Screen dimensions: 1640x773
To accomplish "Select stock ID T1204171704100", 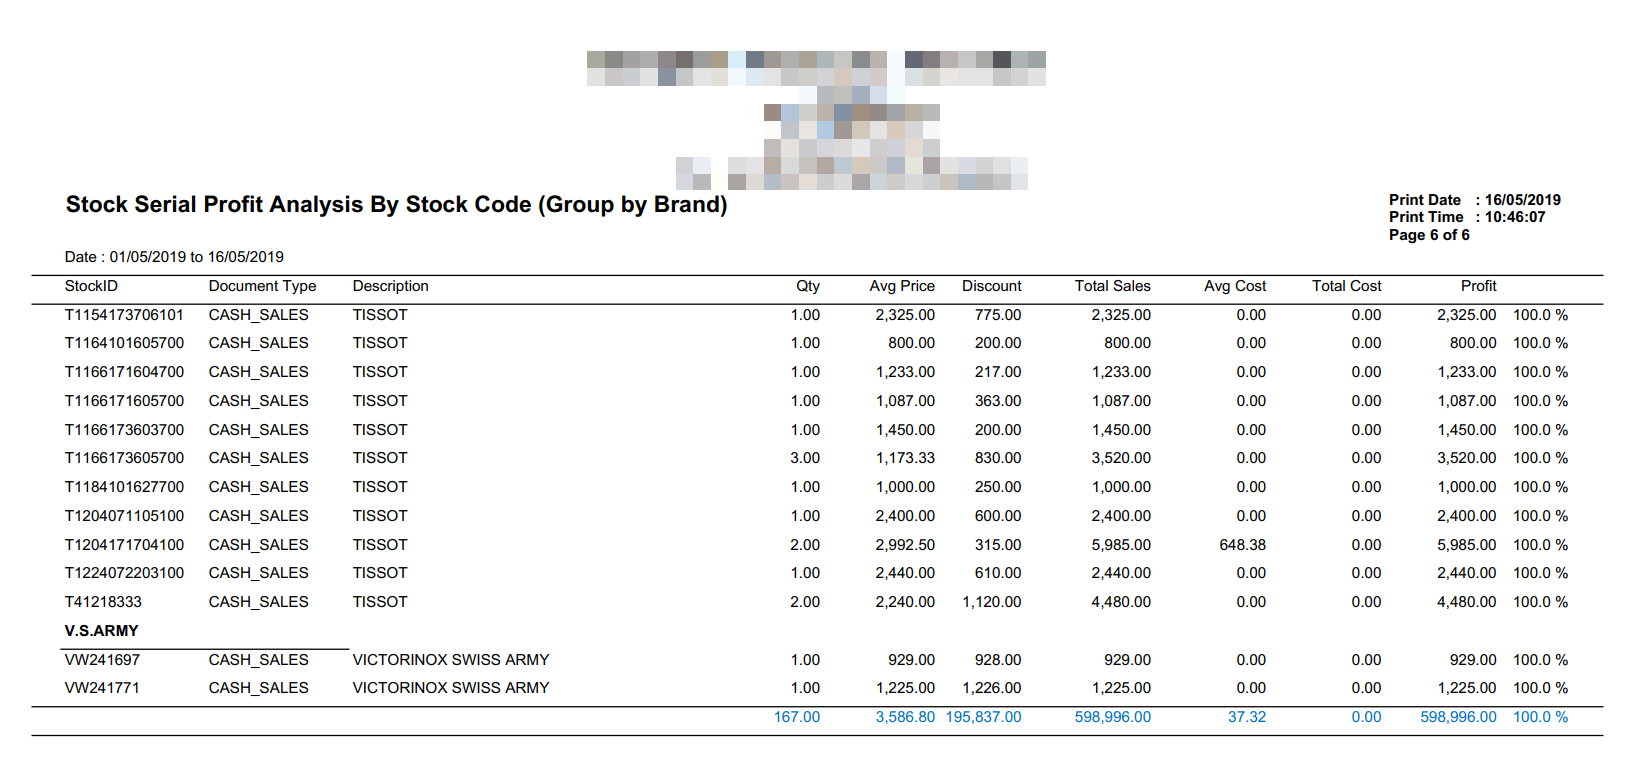I will pos(125,545).
